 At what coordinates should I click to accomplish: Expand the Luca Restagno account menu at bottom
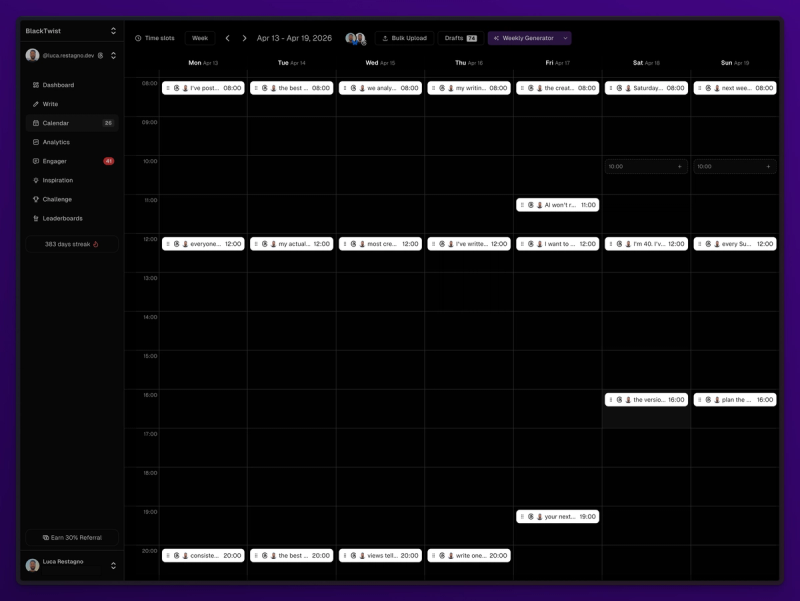point(112,562)
